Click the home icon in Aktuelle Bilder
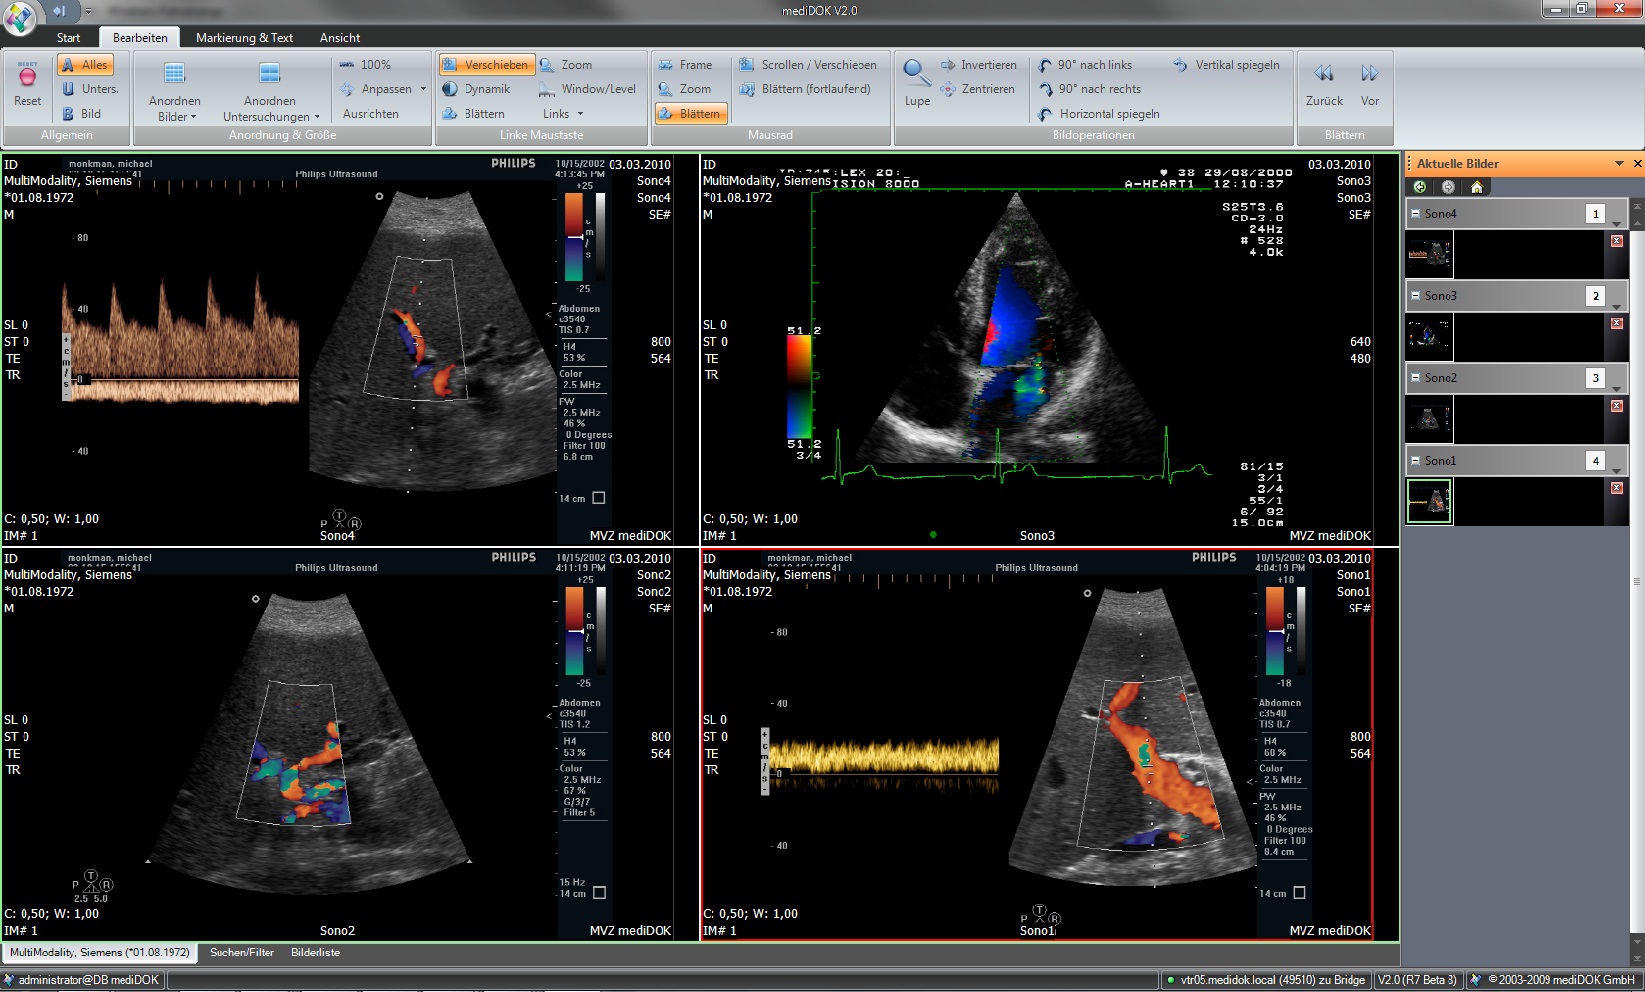Image resolution: width=1645 pixels, height=992 pixels. pos(1476,187)
